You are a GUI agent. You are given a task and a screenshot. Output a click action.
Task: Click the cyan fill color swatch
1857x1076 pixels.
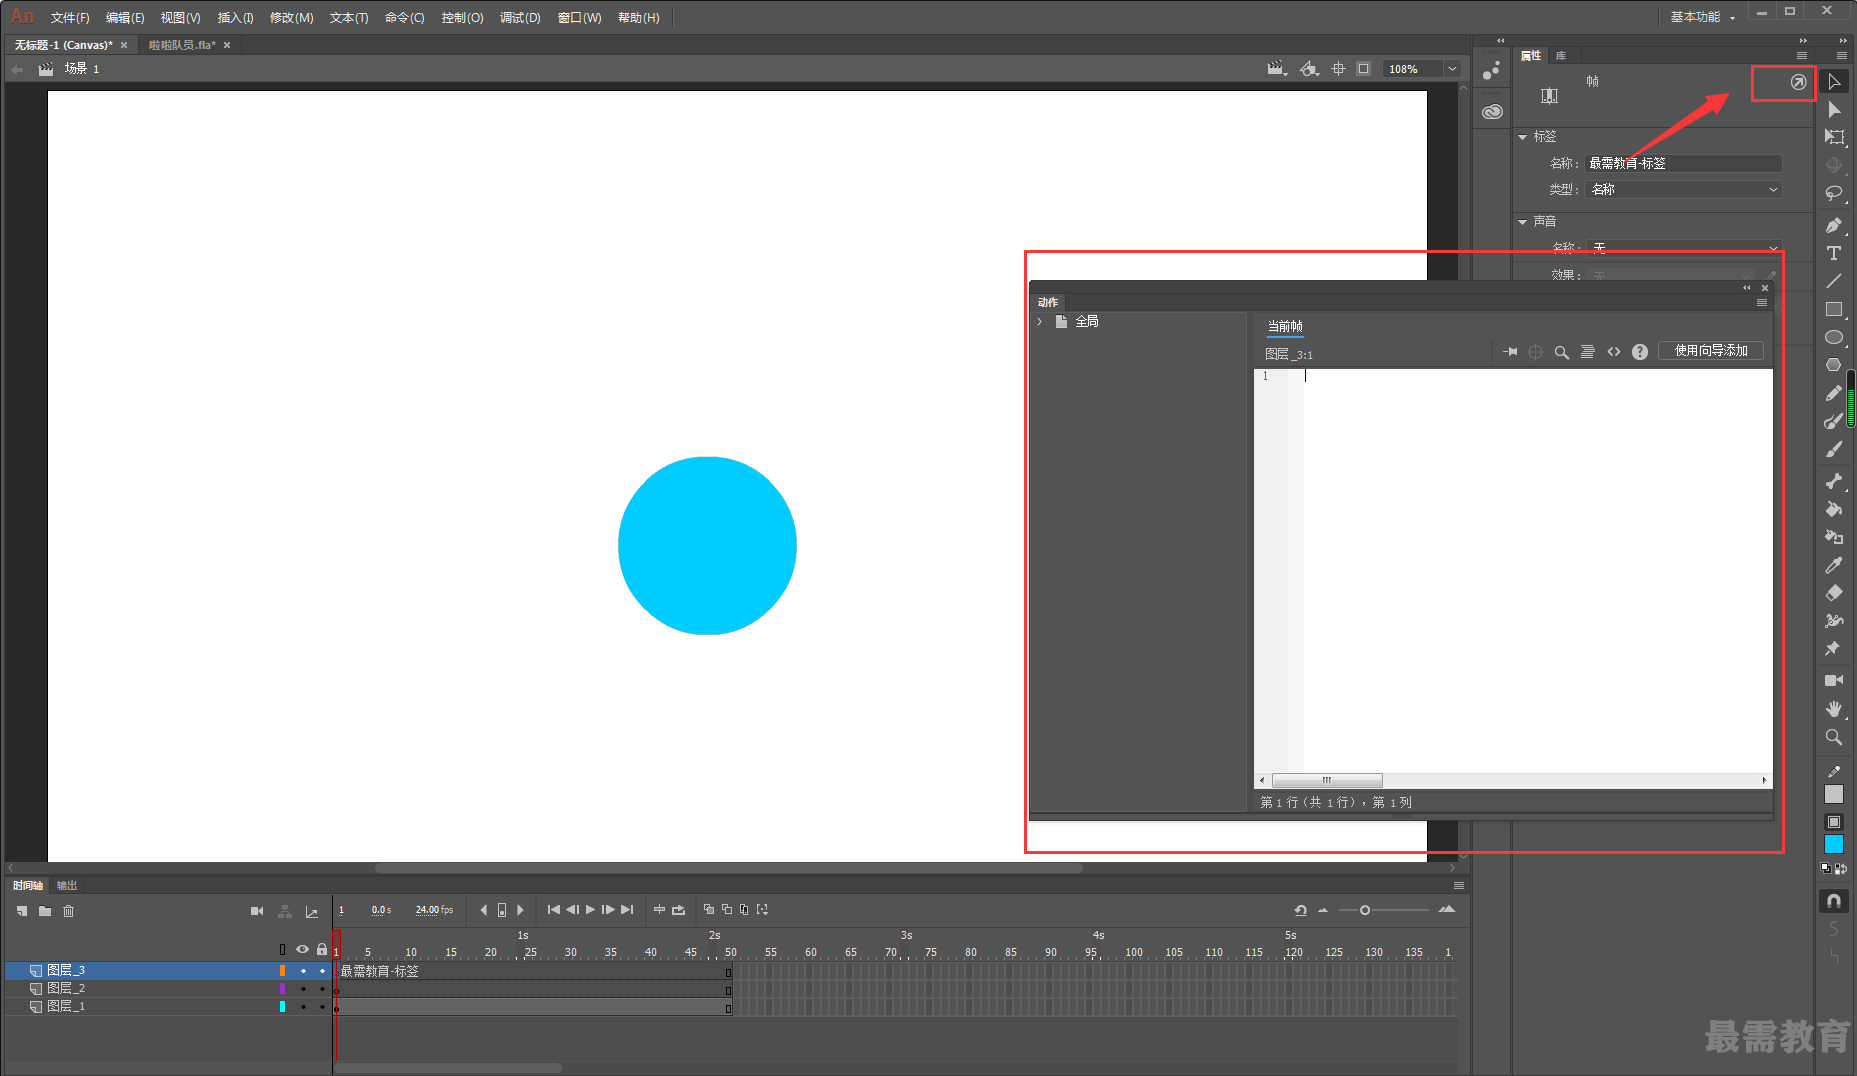(1834, 845)
